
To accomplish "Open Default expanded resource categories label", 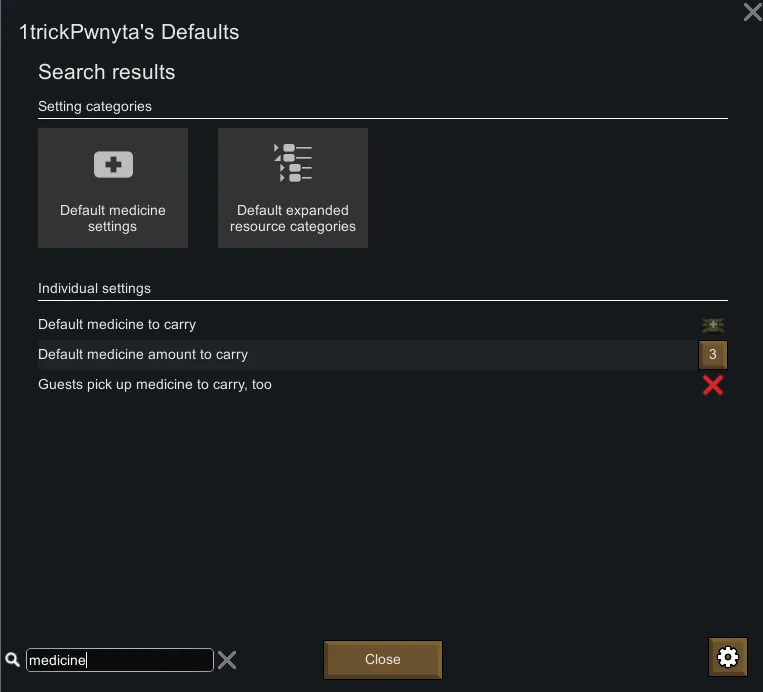I will click(x=293, y=218).
